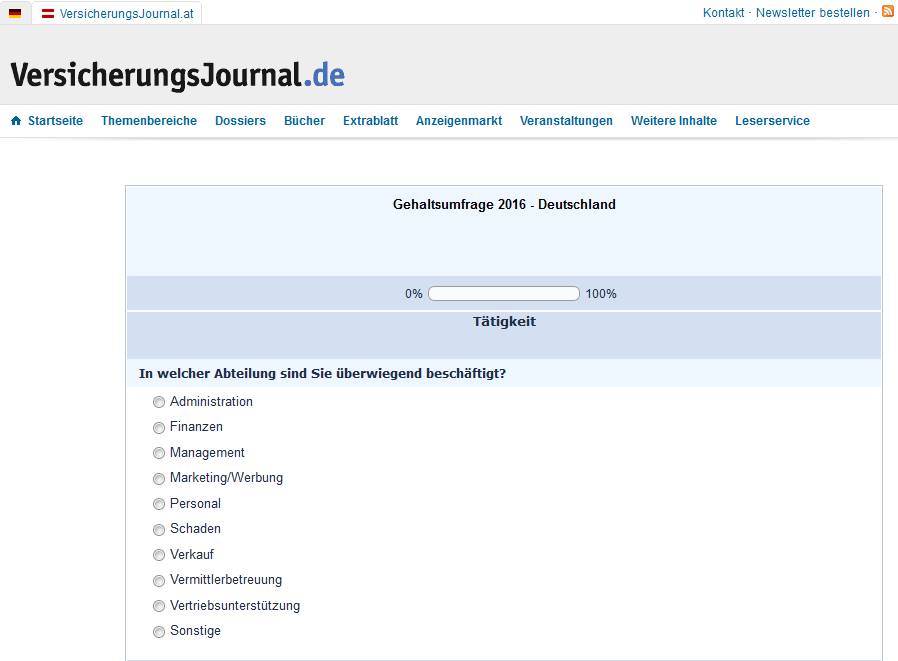Viewport: 898px width, 661px height.
Task: Select the Administration radio button
Action: point(159,402)
